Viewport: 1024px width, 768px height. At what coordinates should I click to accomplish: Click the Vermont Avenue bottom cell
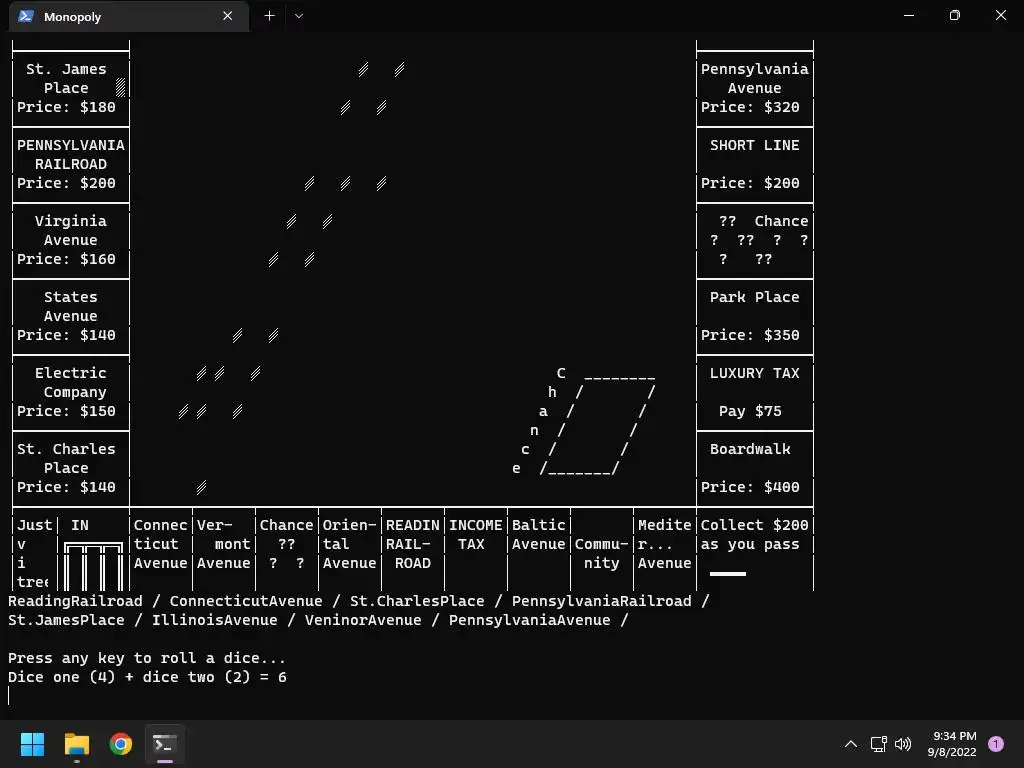pos(223,549)
